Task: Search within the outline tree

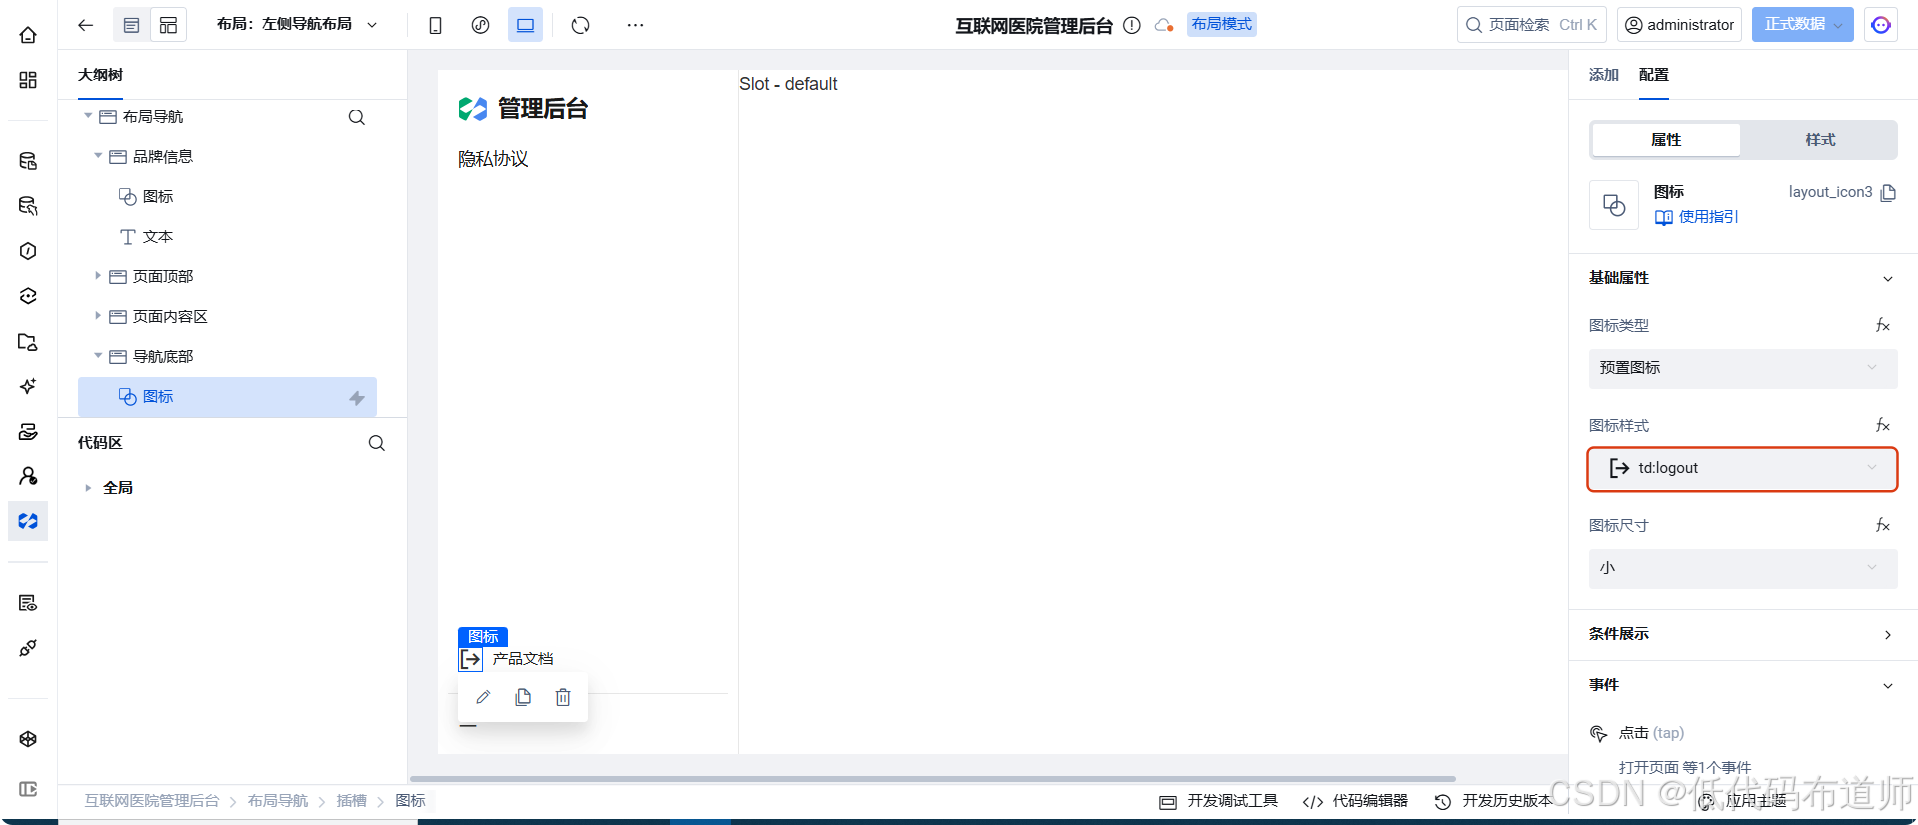Action: [356, 117]
